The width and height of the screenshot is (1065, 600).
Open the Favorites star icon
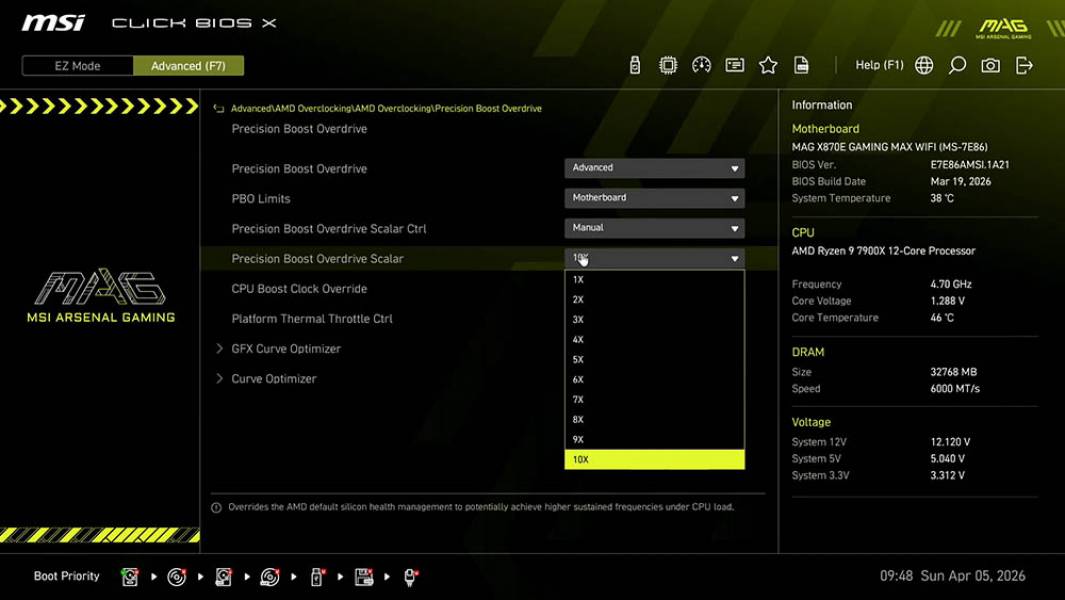[768, 64]
